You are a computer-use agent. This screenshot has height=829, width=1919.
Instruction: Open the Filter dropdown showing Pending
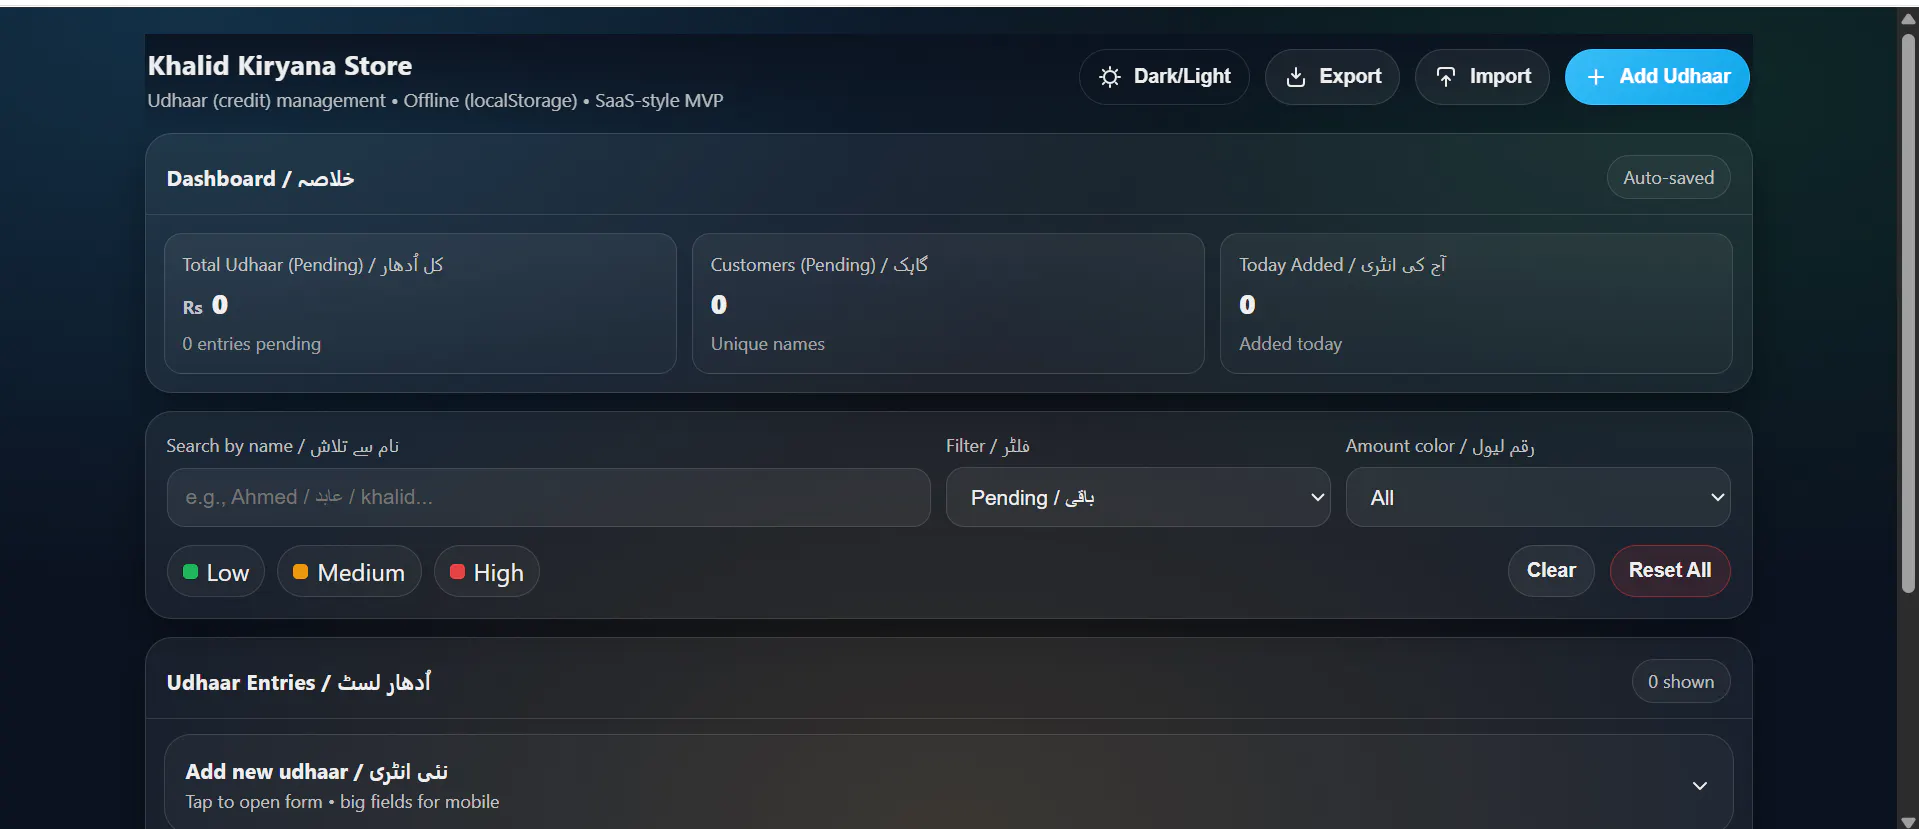[x=1138, y=497]
